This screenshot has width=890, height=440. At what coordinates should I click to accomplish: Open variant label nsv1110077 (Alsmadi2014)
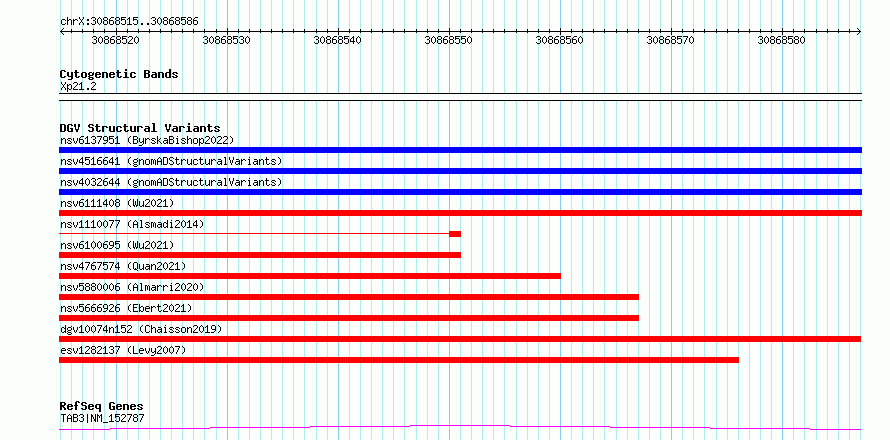coord(132,224)
